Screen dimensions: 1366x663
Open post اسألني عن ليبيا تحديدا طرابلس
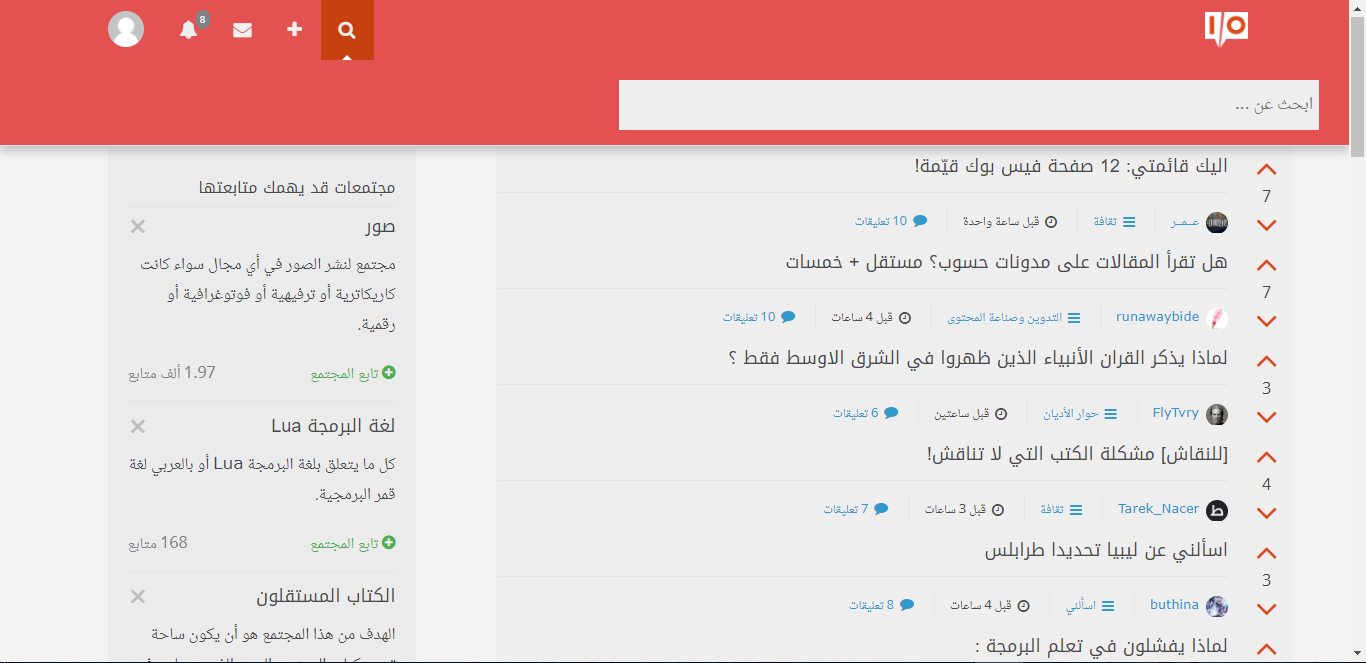point(1106,550)
